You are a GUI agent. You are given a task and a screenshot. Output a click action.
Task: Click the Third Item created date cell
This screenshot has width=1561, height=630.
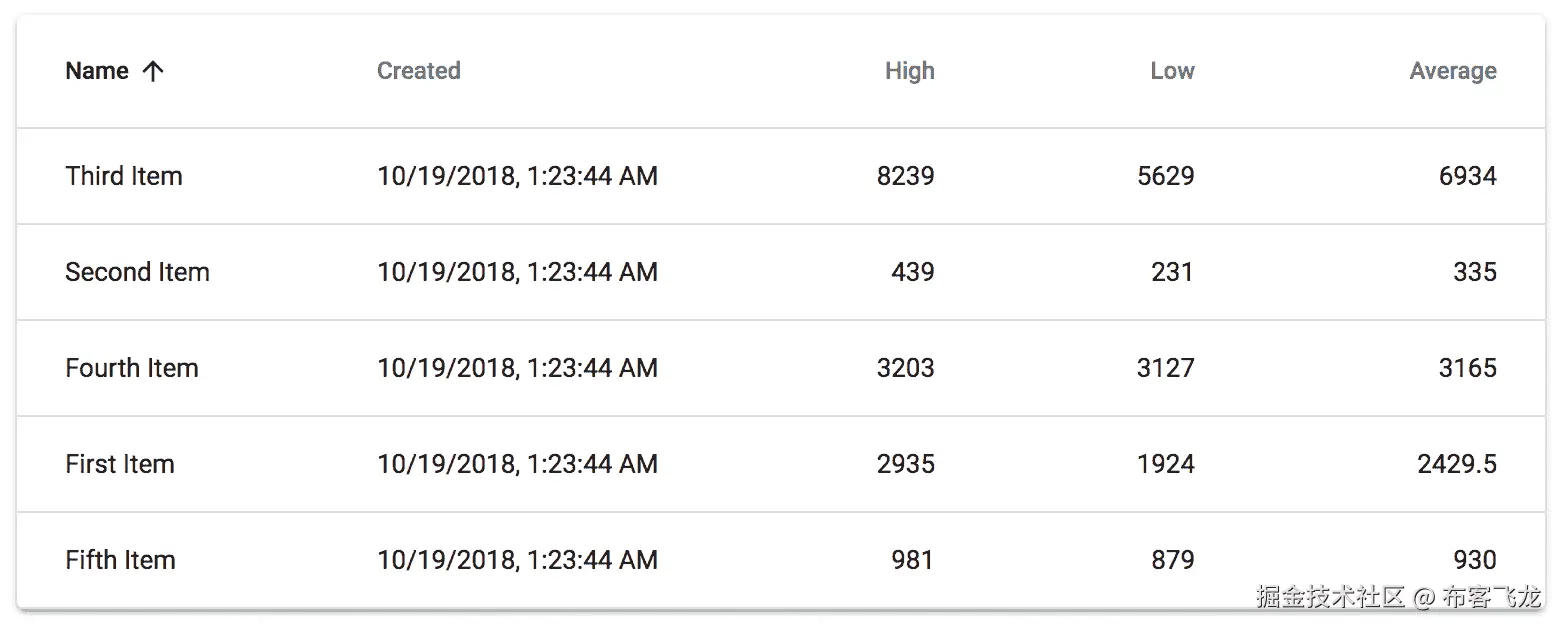click(517, 176)
